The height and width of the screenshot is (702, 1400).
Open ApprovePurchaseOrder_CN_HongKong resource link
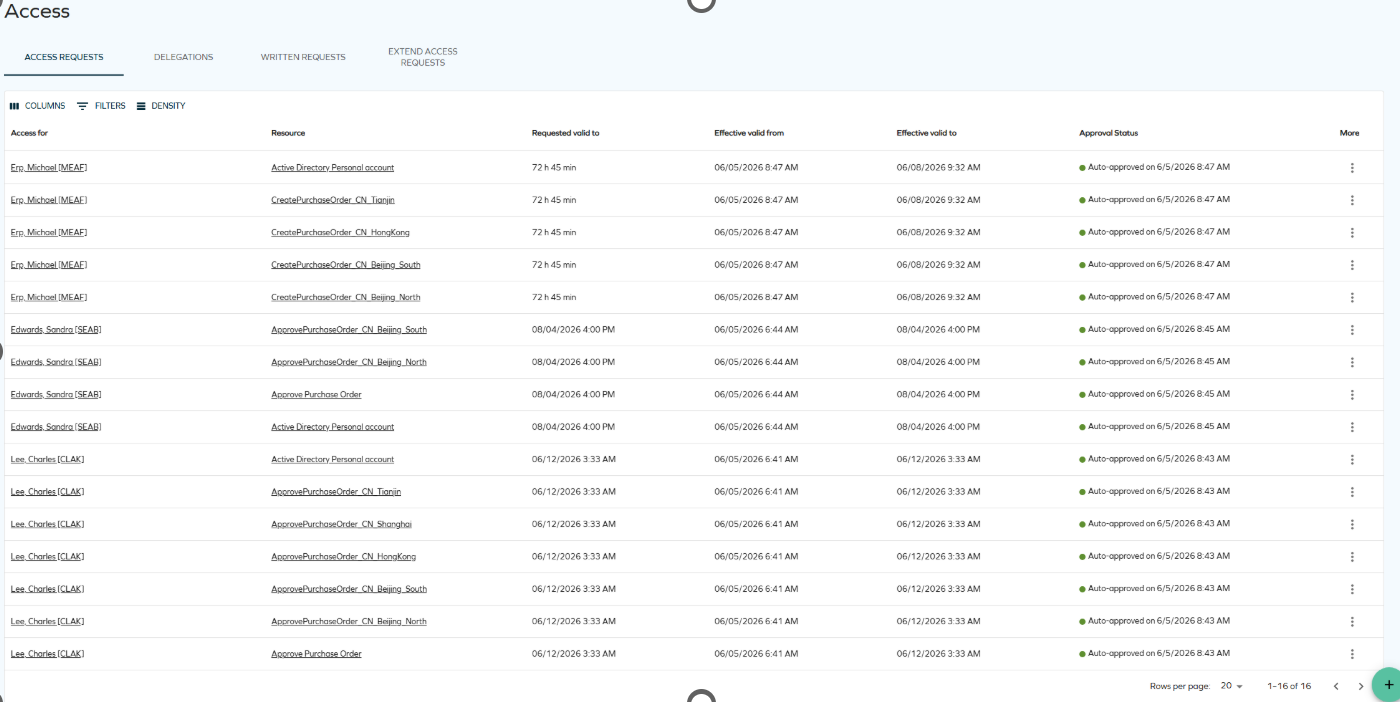point(343,556)
